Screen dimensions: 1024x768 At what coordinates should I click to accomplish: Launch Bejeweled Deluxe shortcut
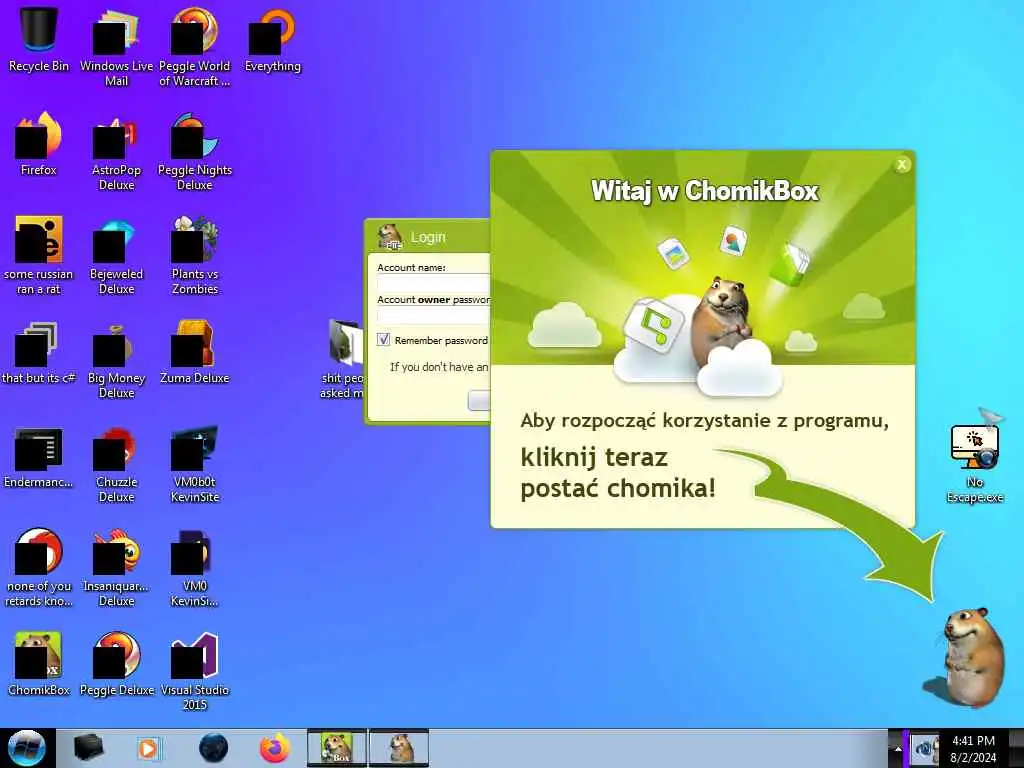pos(116,255)
